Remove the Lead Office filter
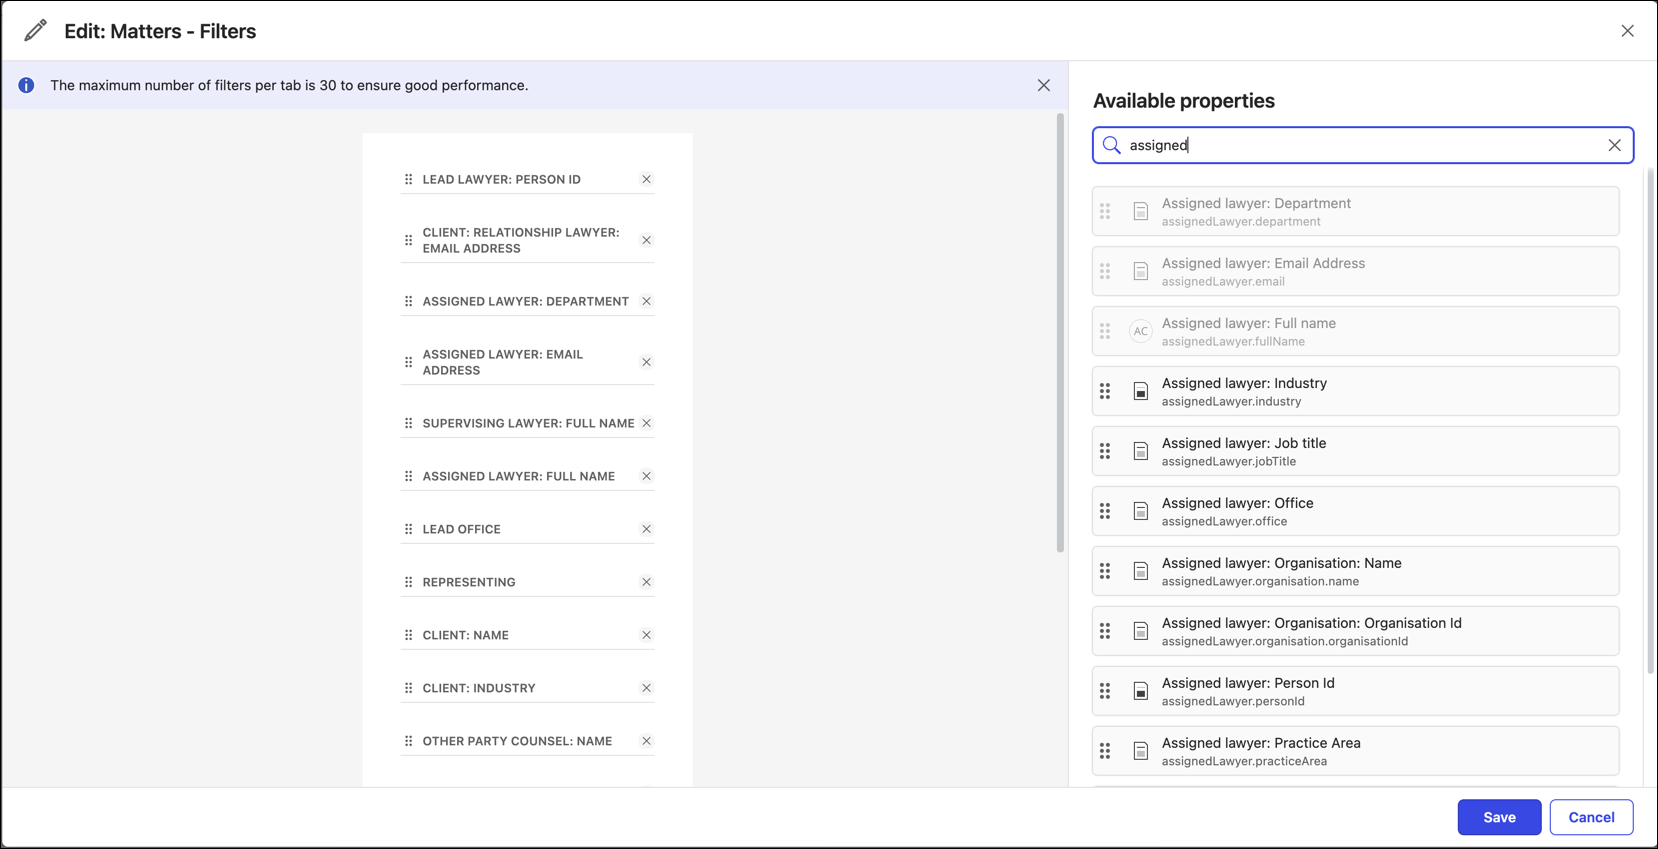1658x849 pixels. point(646,529)
